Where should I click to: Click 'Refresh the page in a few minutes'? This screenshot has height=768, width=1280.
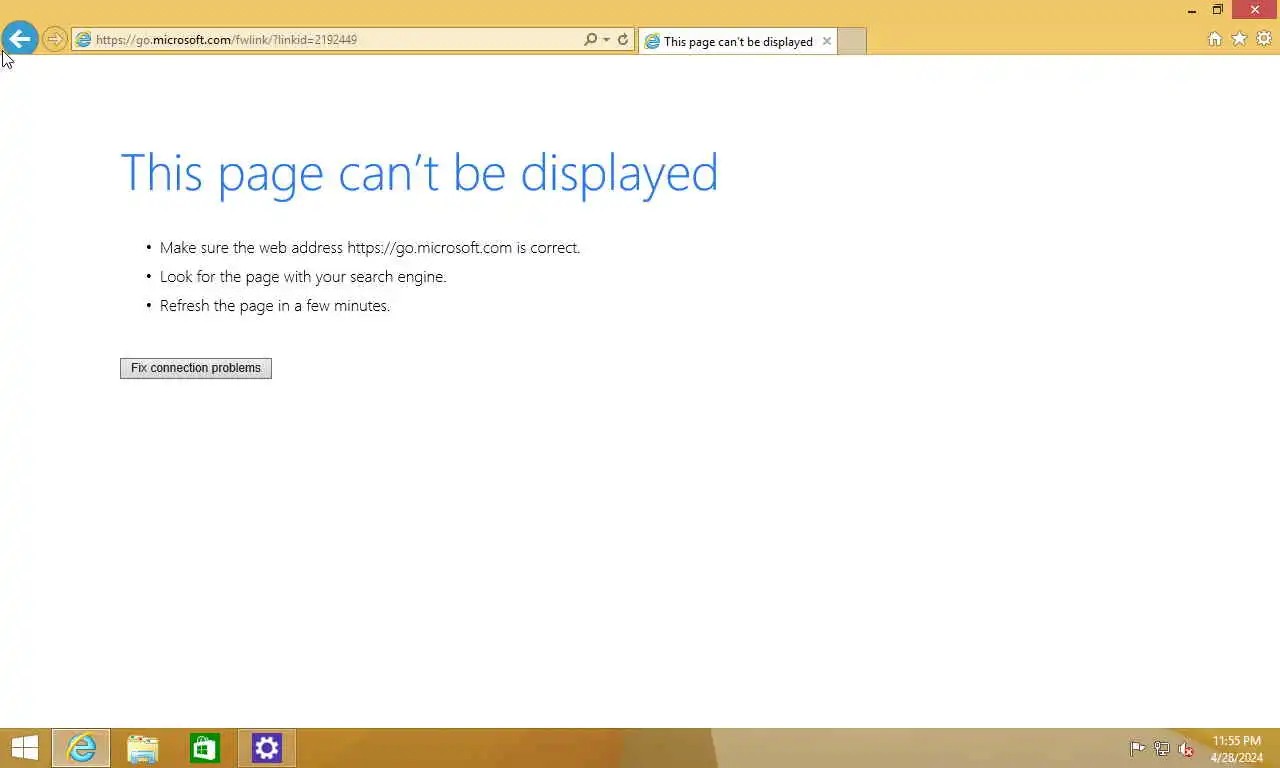(275, 306)
